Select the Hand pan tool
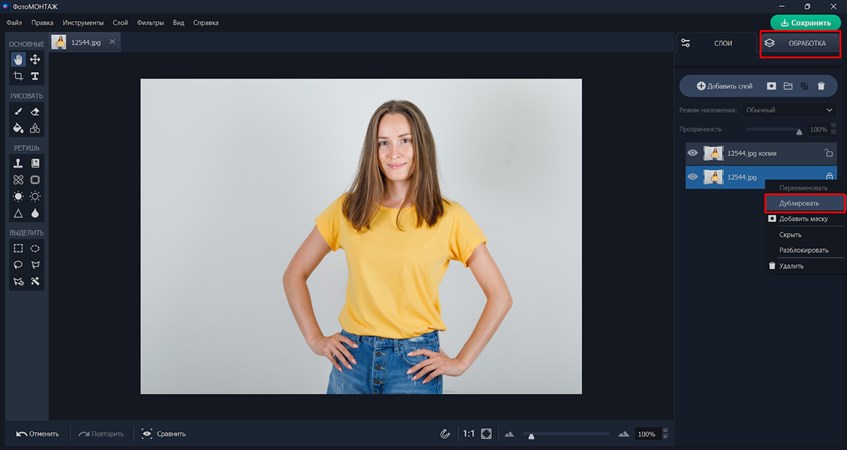This screenshot has width=847, height=450. point(18,60)
